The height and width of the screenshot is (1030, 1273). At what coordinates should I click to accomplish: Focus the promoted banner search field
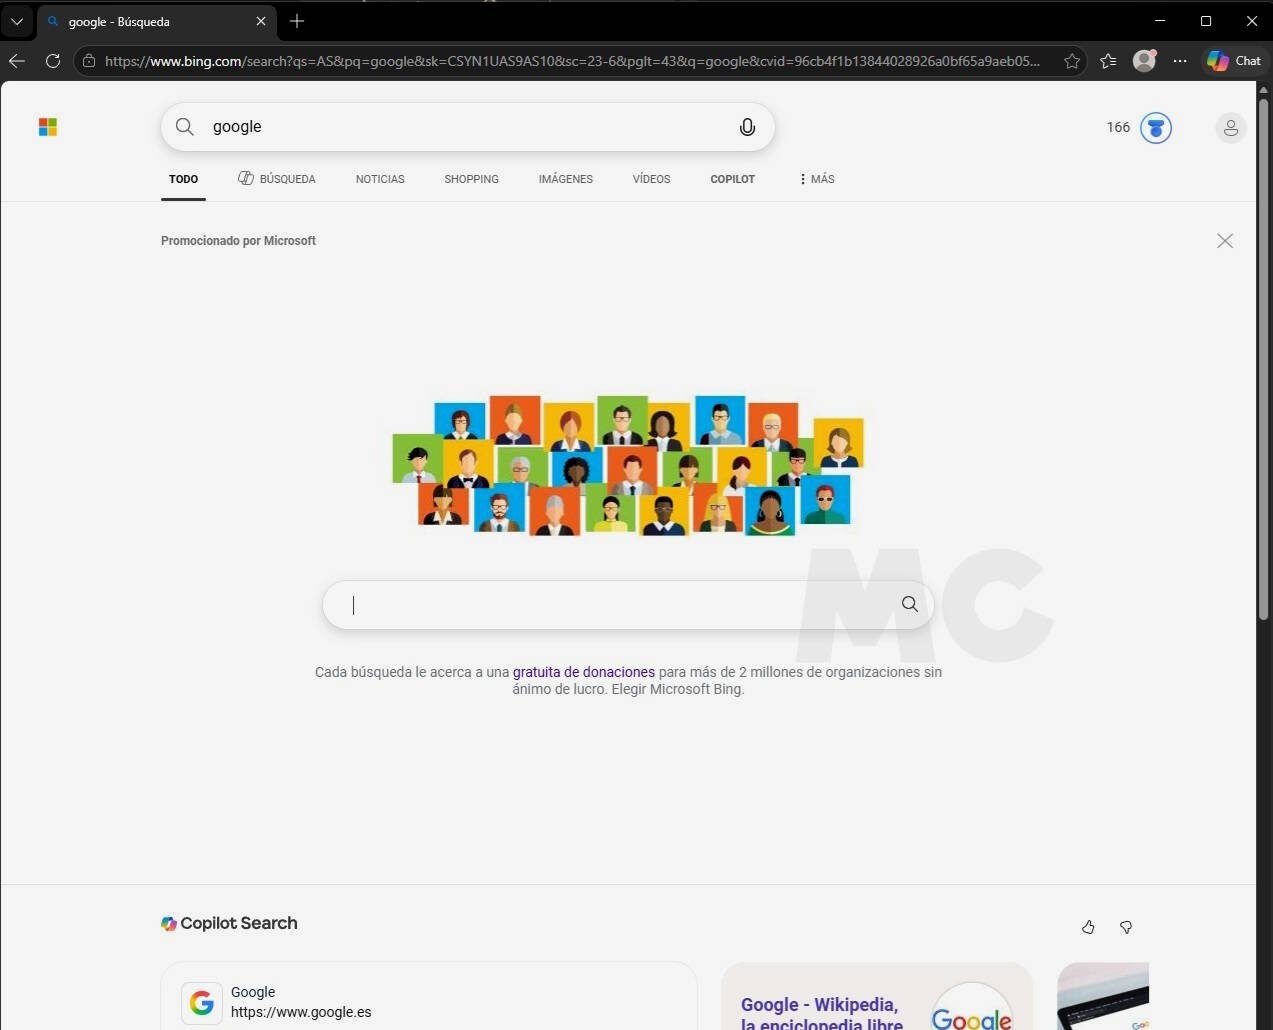pyautogui.click(x=628, y=605)
